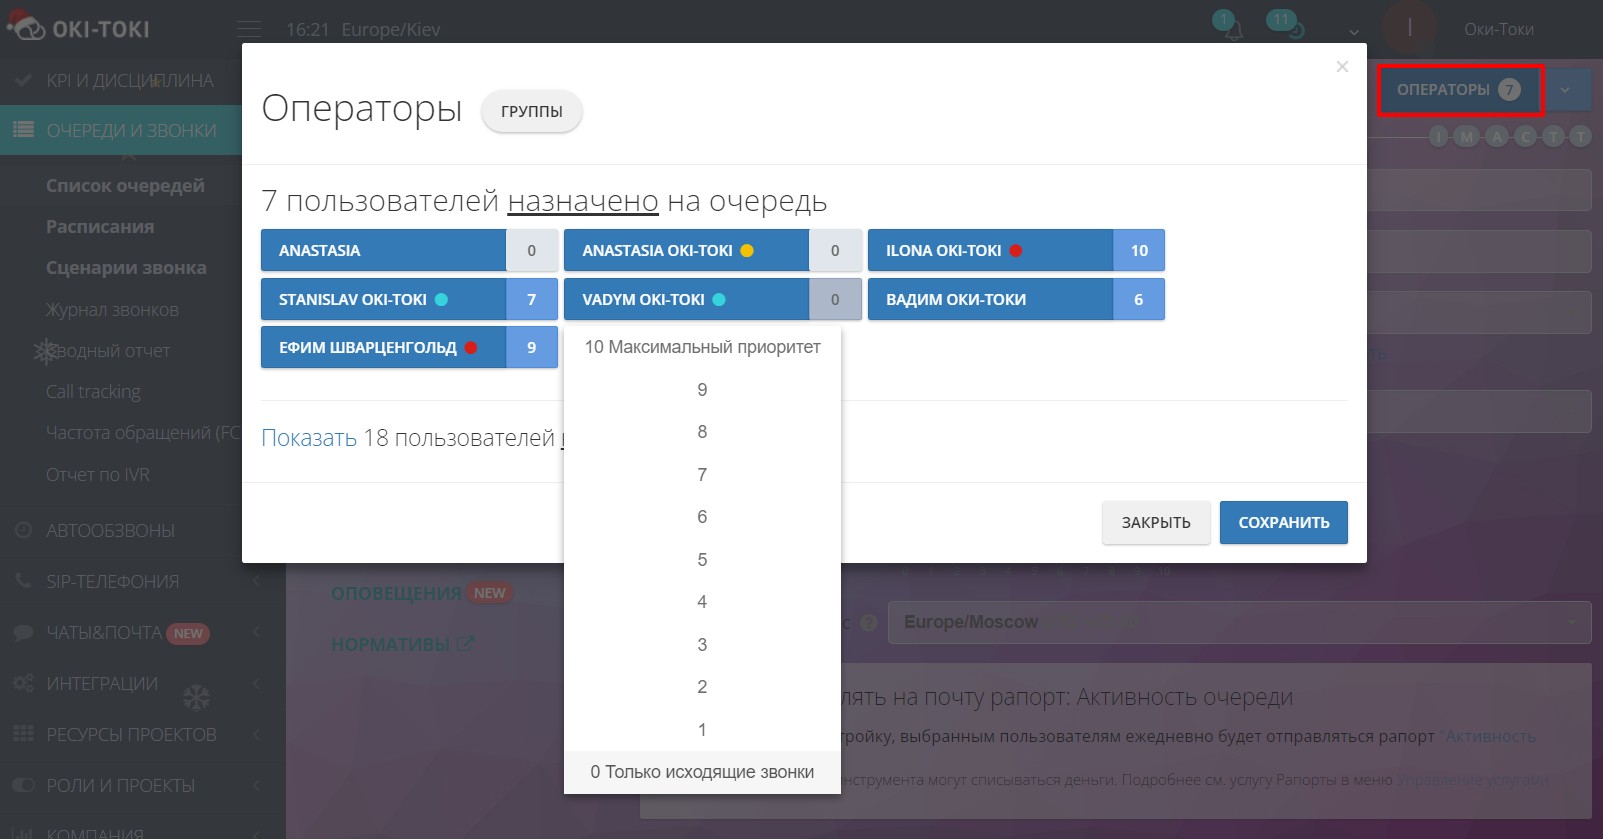Select priority 5 in the dropdown list
Screen dimensions: 1603x839
point(702,560)
